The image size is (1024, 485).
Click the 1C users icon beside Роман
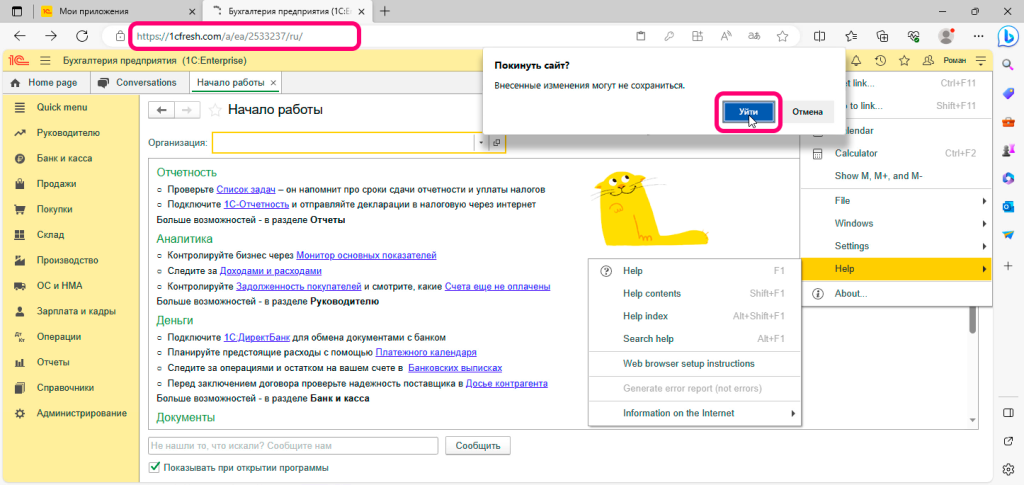(x=927, y=61)
